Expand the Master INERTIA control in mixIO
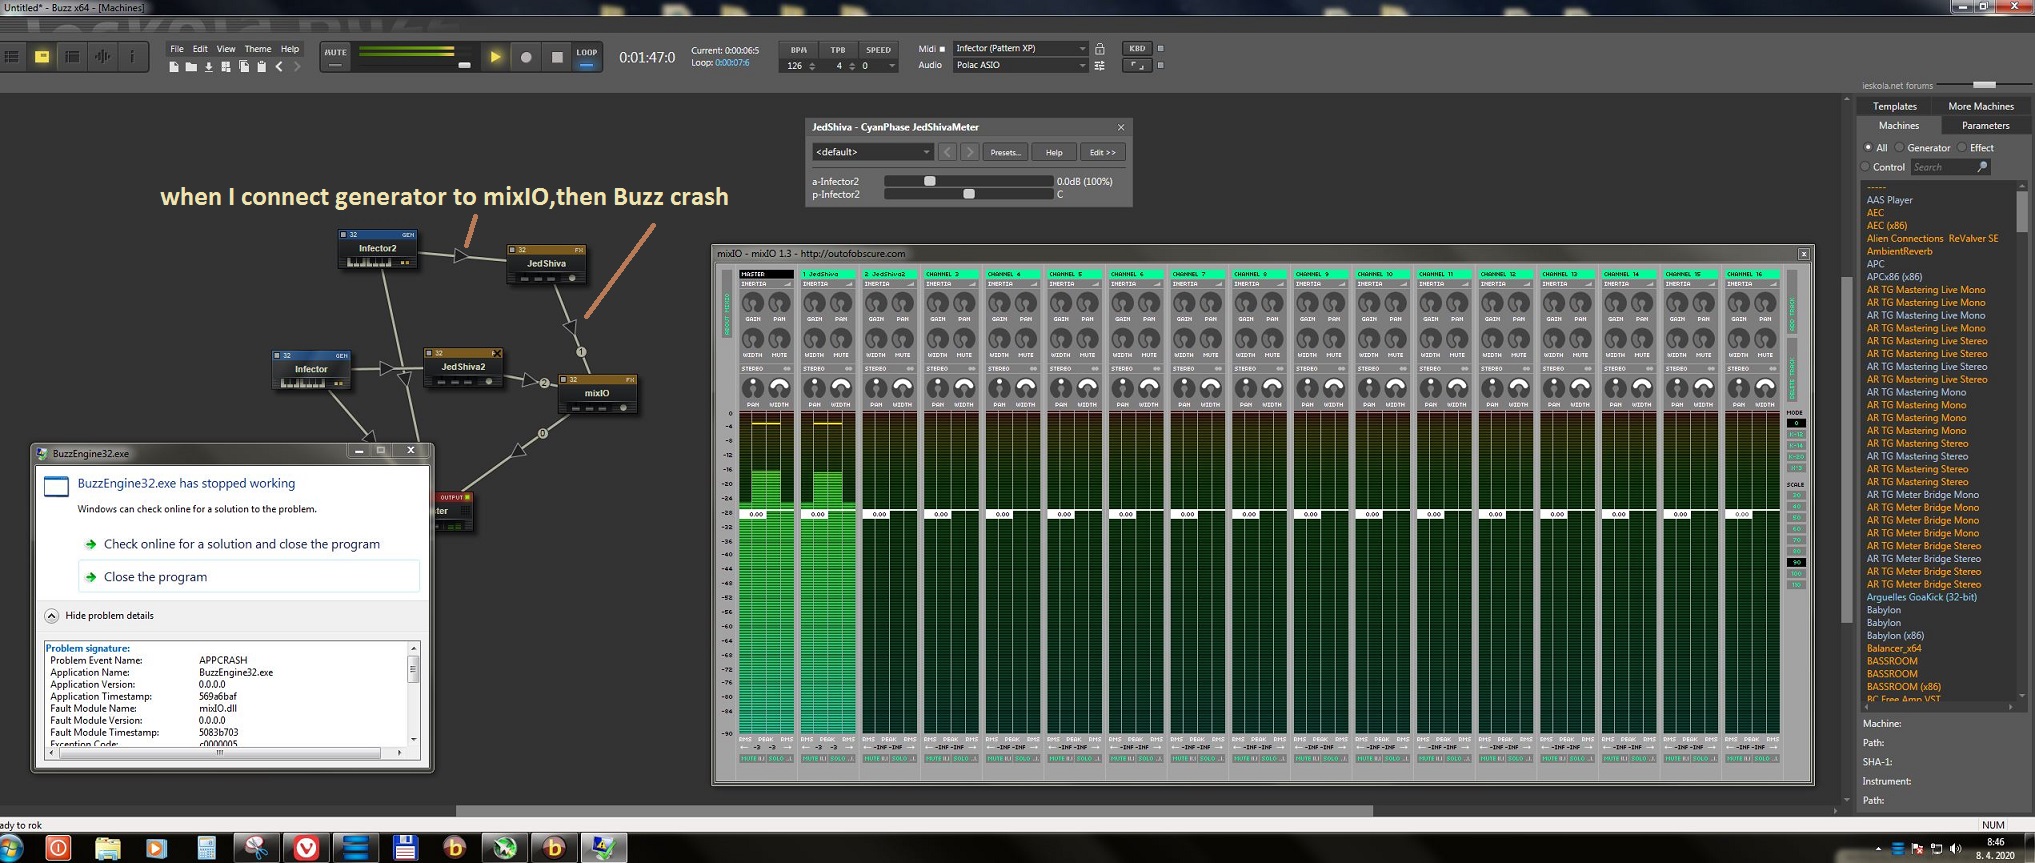 [766, 284]
